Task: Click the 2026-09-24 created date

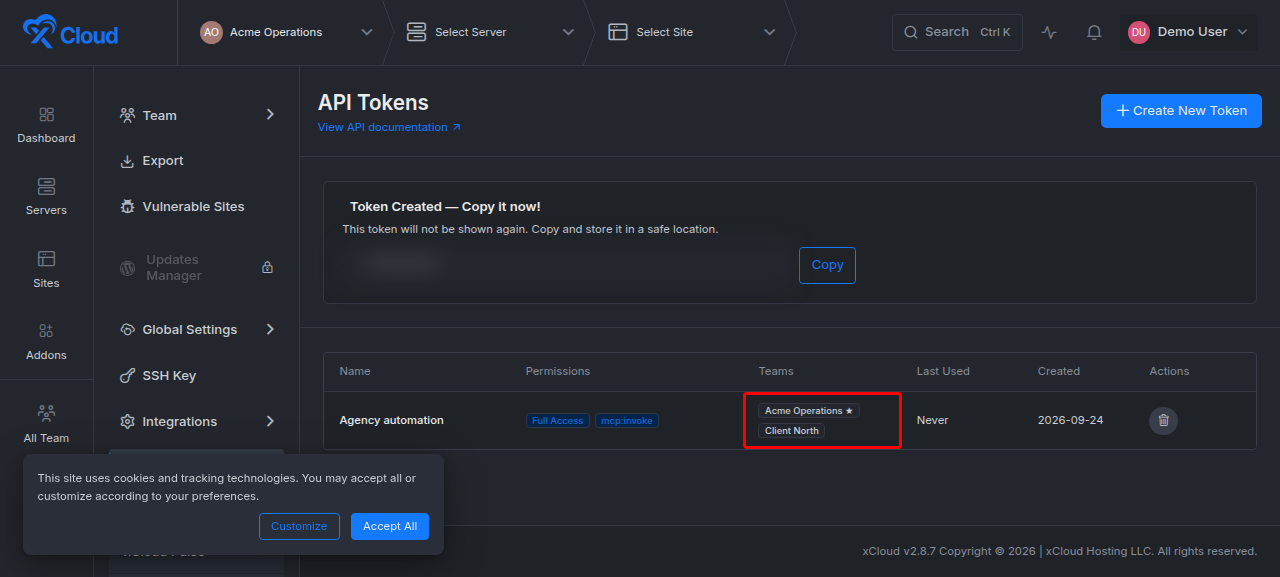Action: pos(1071,420)
